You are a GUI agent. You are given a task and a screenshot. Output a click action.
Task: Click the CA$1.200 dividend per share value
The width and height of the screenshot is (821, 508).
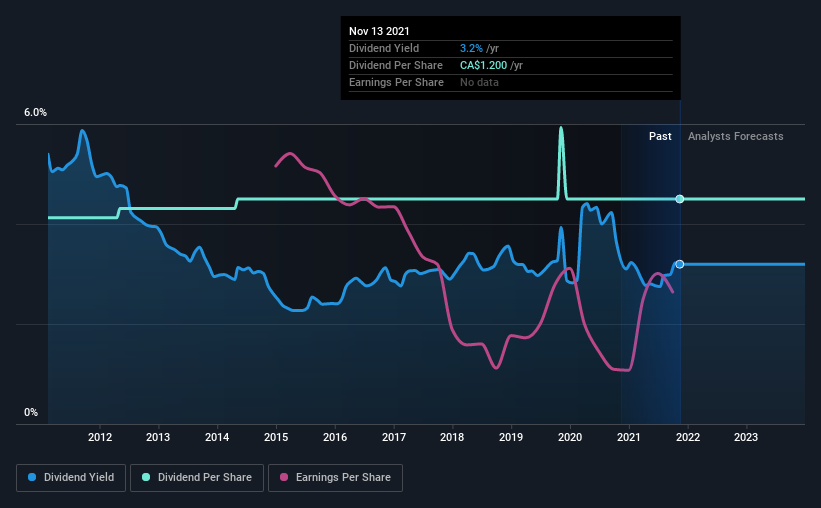click(483, 65)
